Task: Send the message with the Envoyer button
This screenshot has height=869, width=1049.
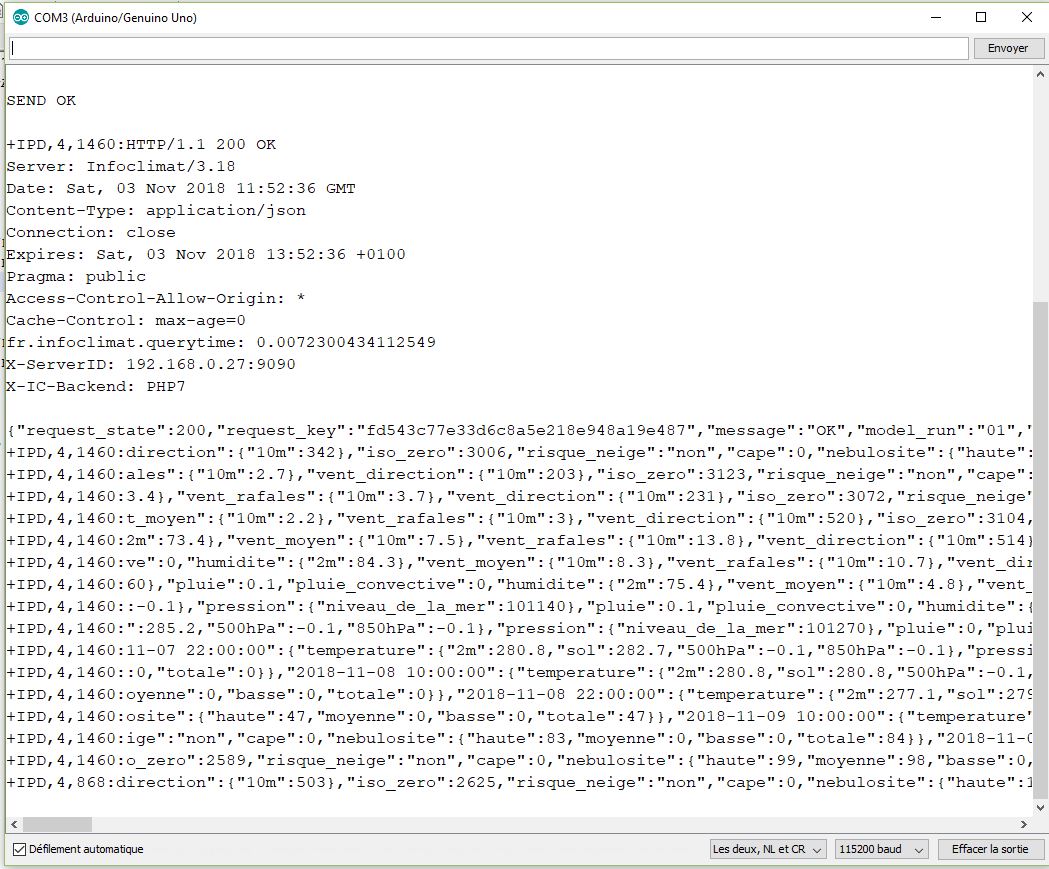Action: click(1008, 48)
